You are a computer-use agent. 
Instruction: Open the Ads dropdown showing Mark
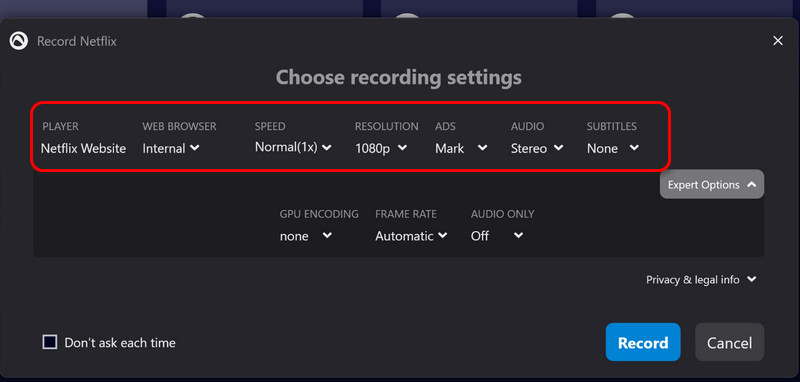coord(461,148)
